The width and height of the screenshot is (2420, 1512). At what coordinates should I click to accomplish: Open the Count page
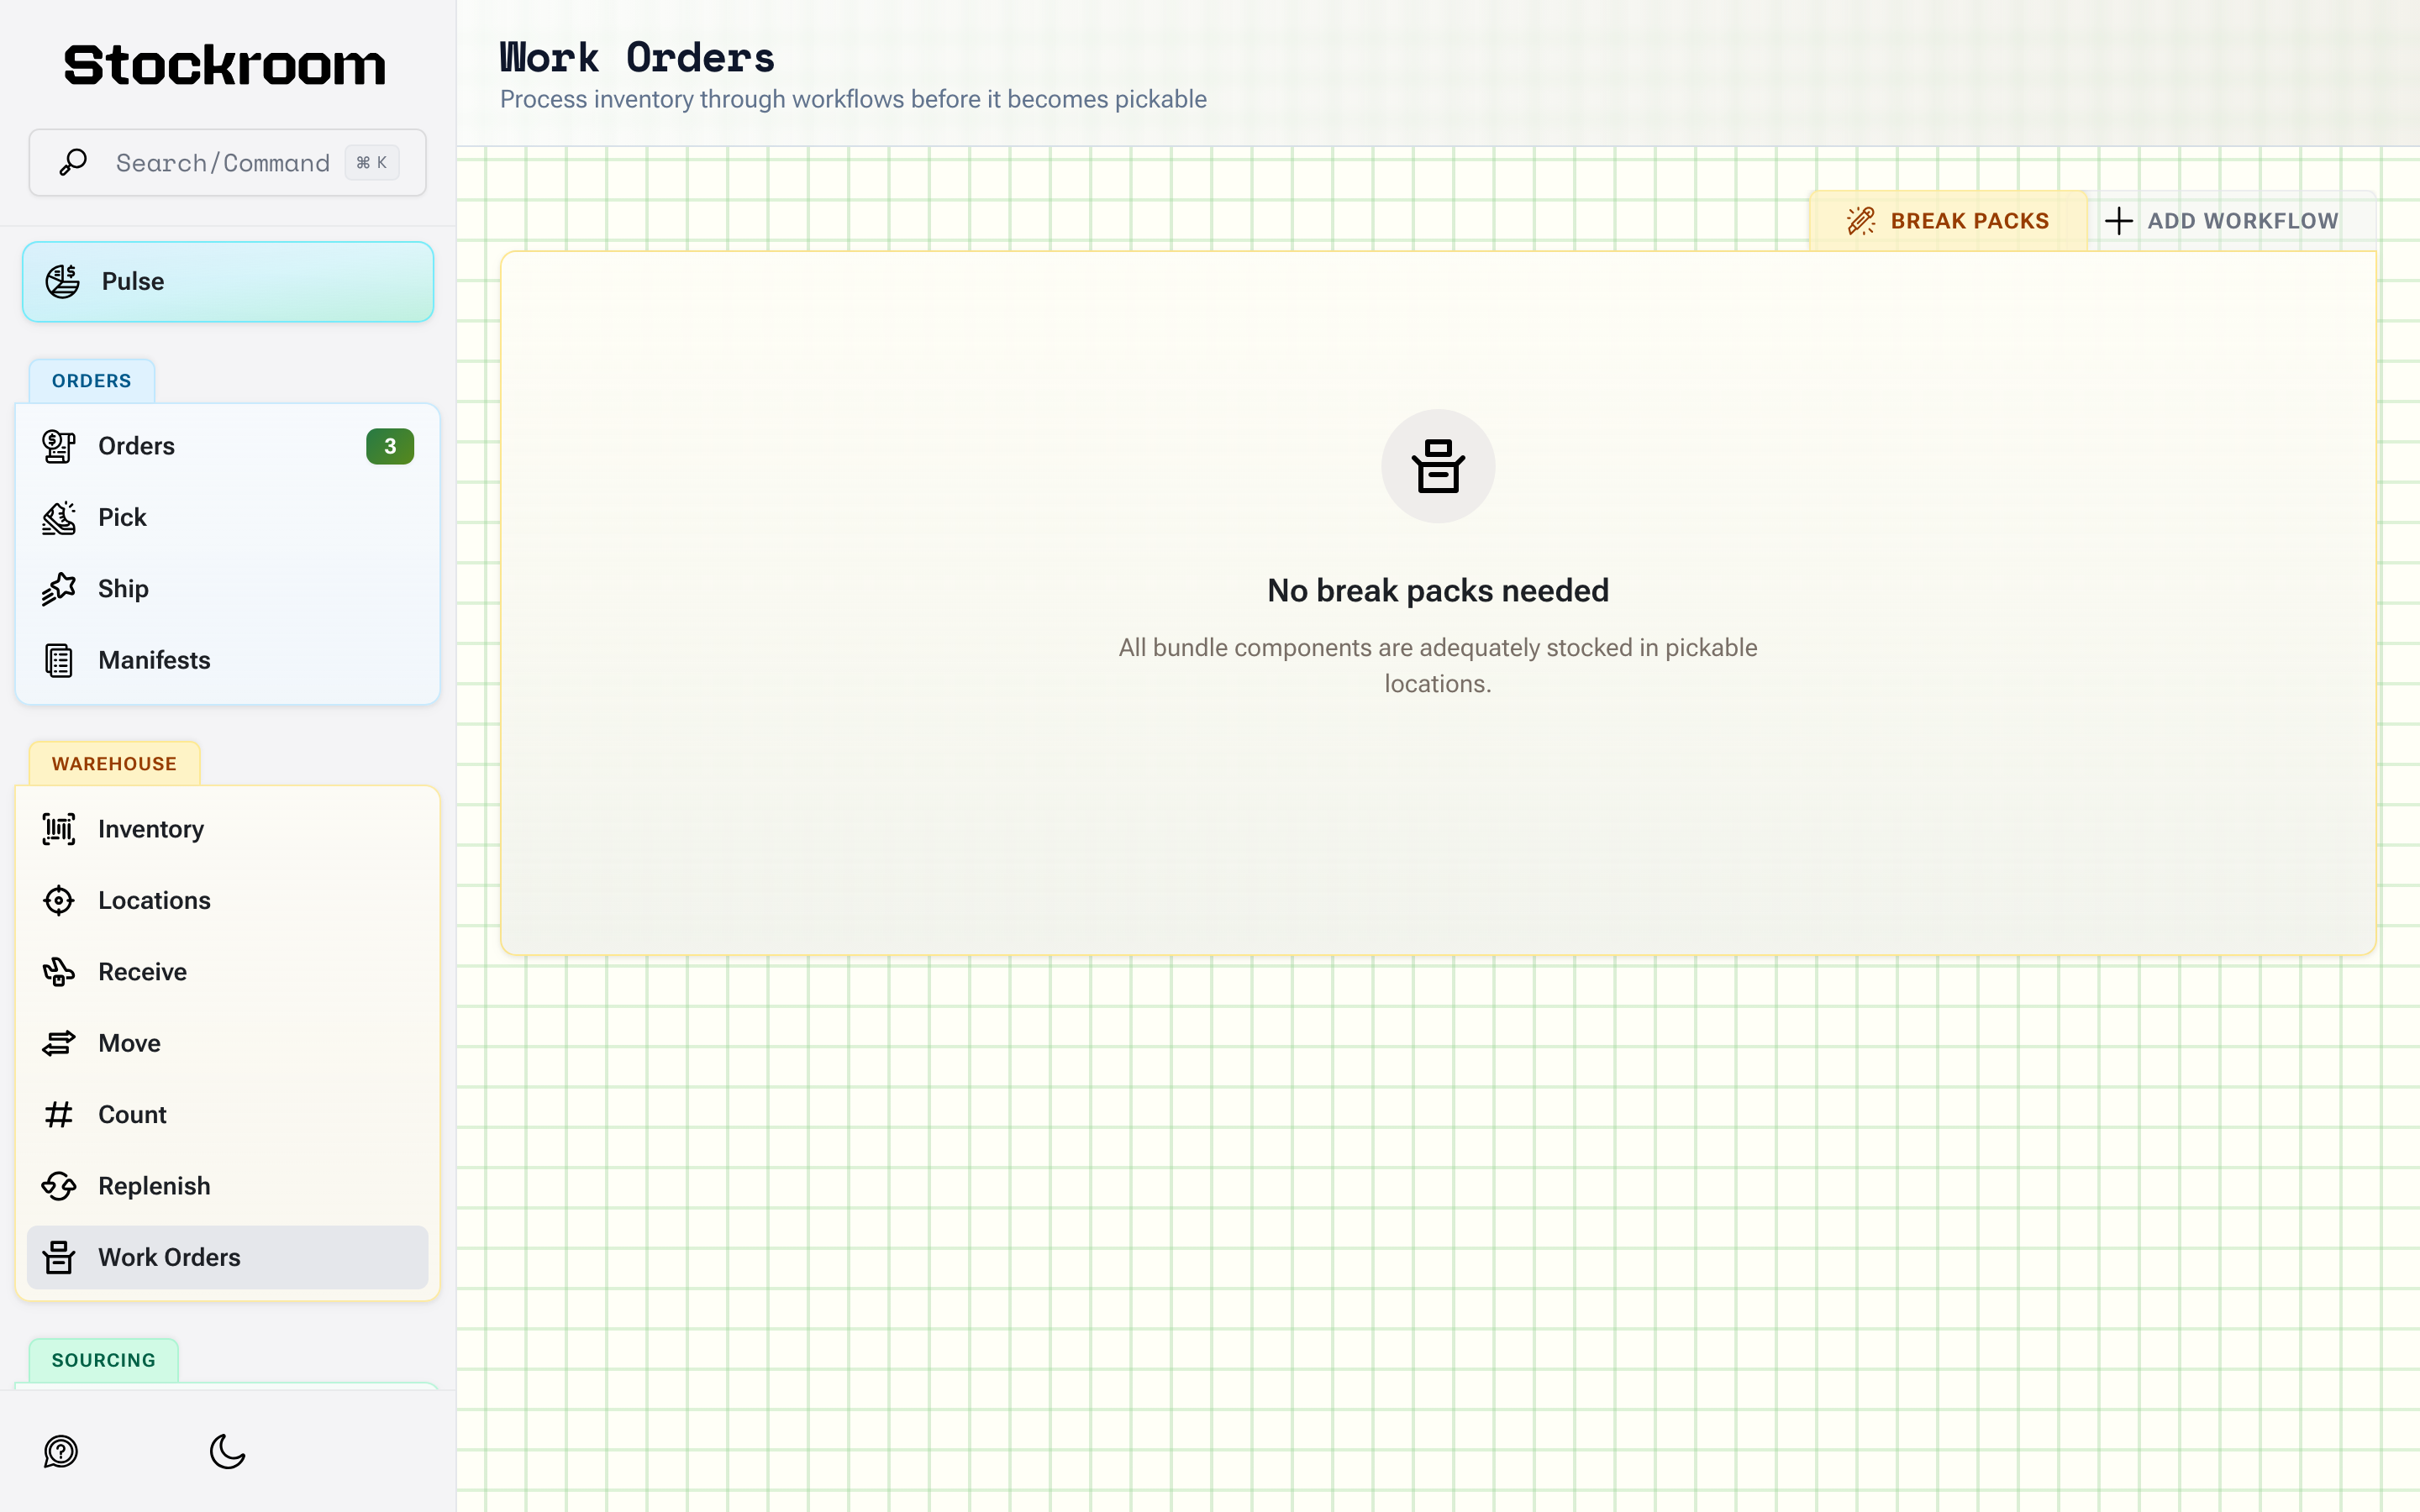(228, 1114)
